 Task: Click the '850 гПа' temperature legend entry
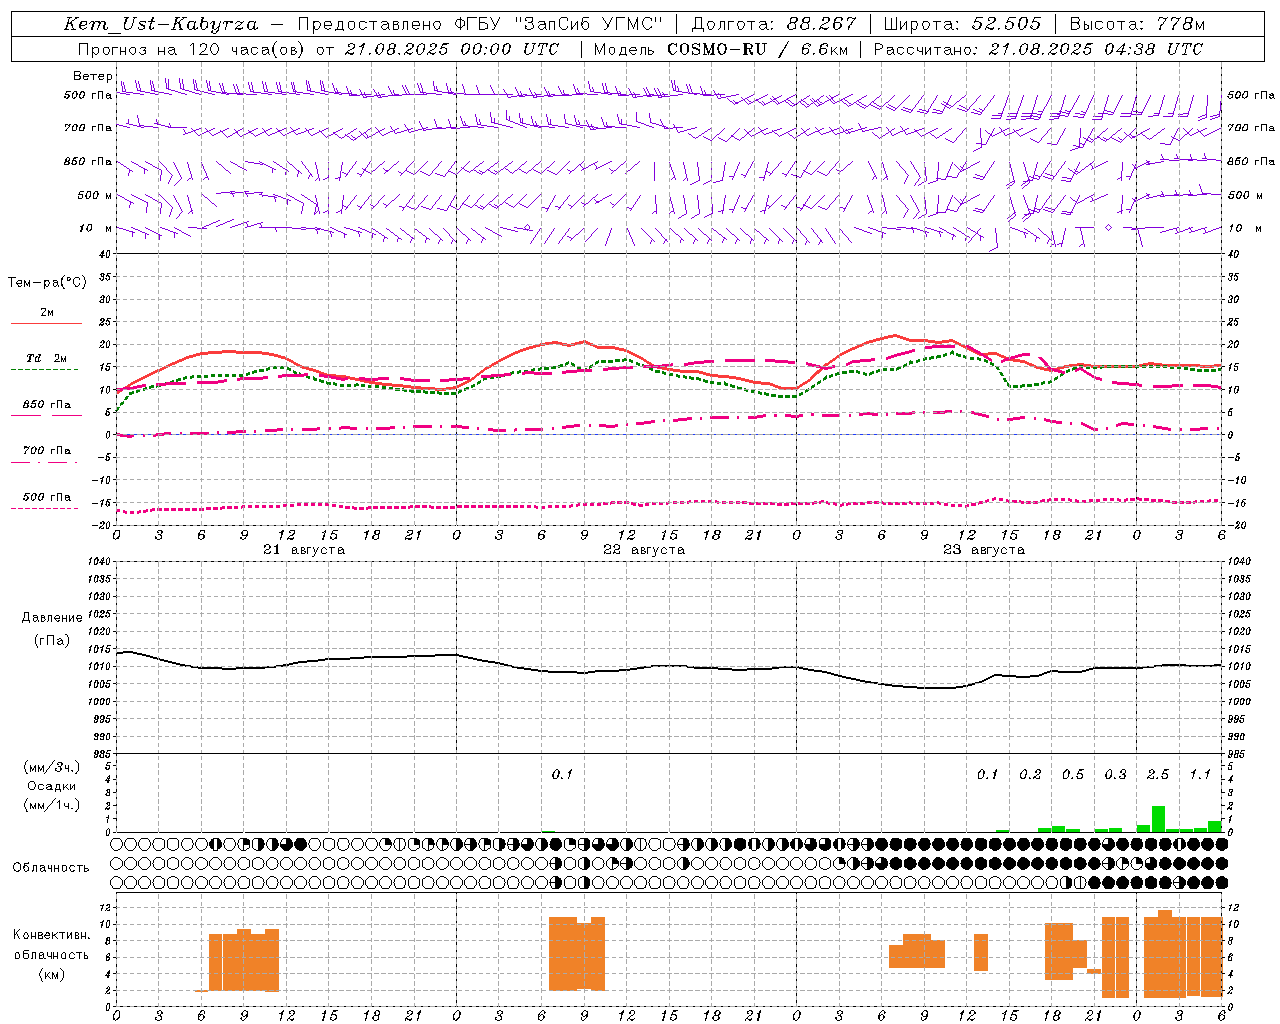point(46,405)
